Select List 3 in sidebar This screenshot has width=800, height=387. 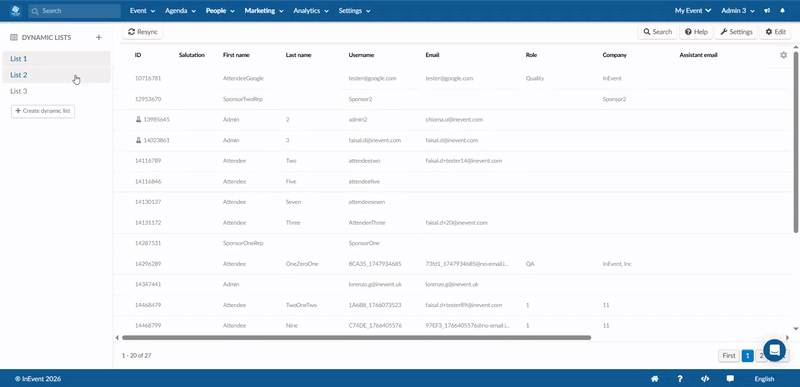point(56,91)
